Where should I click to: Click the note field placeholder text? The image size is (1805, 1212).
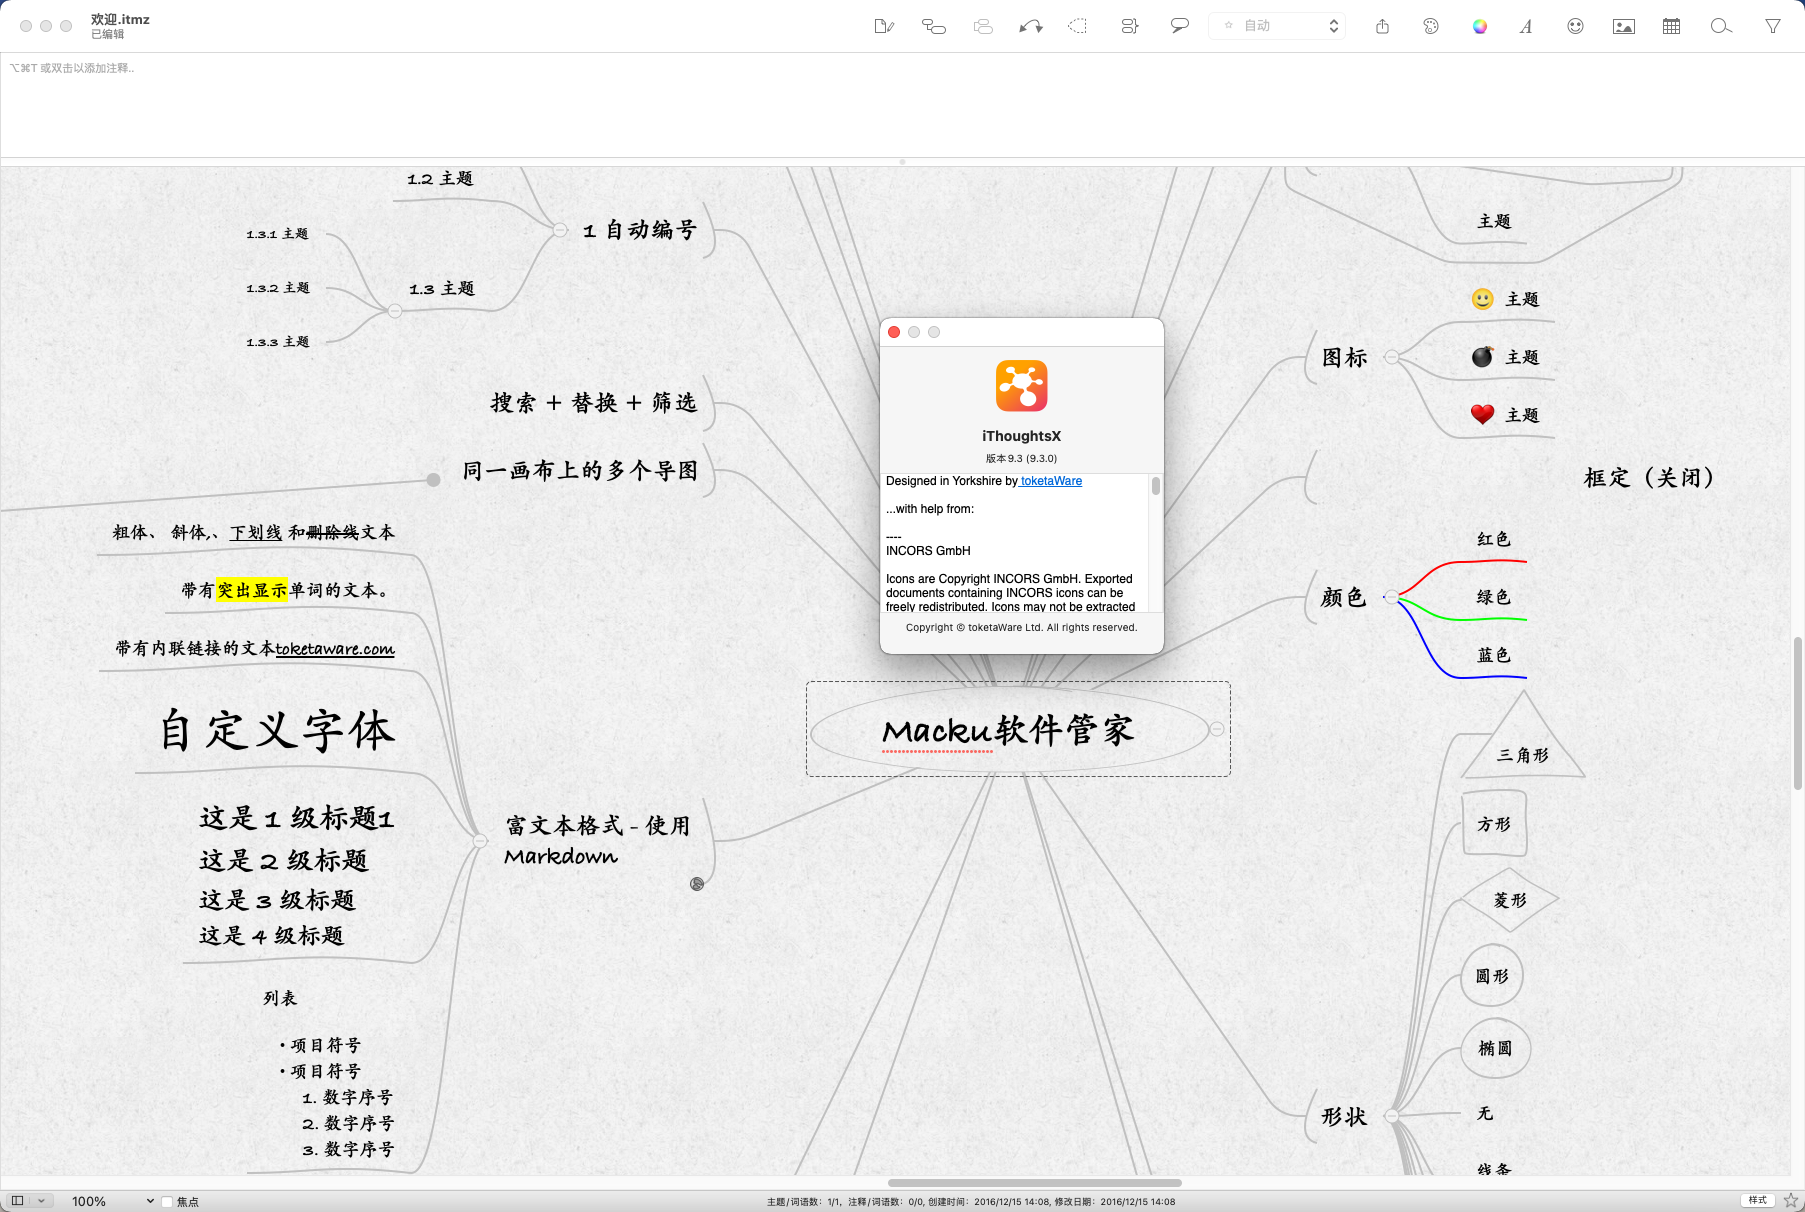pos(72,68)
